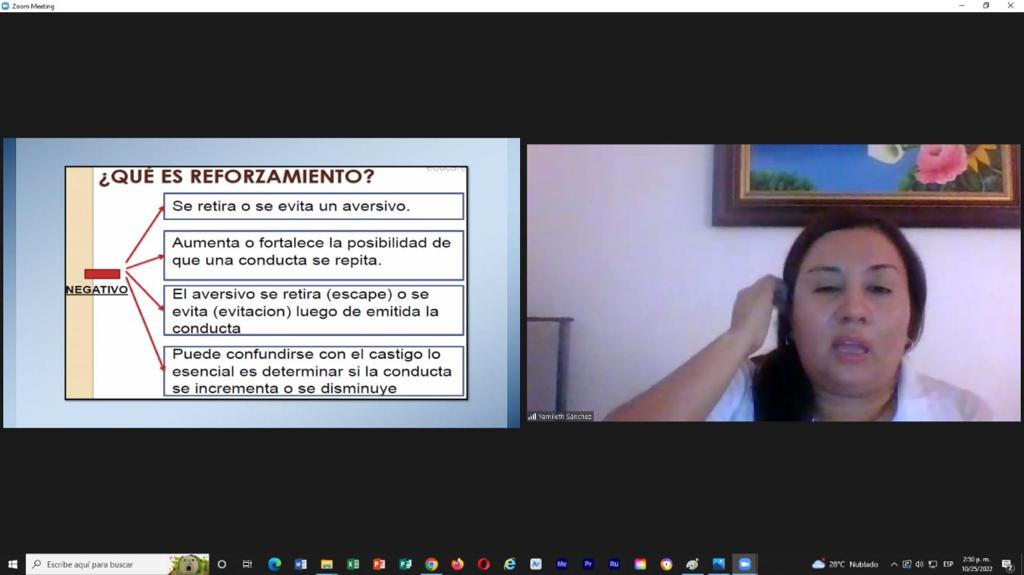The width and height of the screenshot is (1024, 575).
Task: Show hidden system tray icons
Action: click(894, 564)
